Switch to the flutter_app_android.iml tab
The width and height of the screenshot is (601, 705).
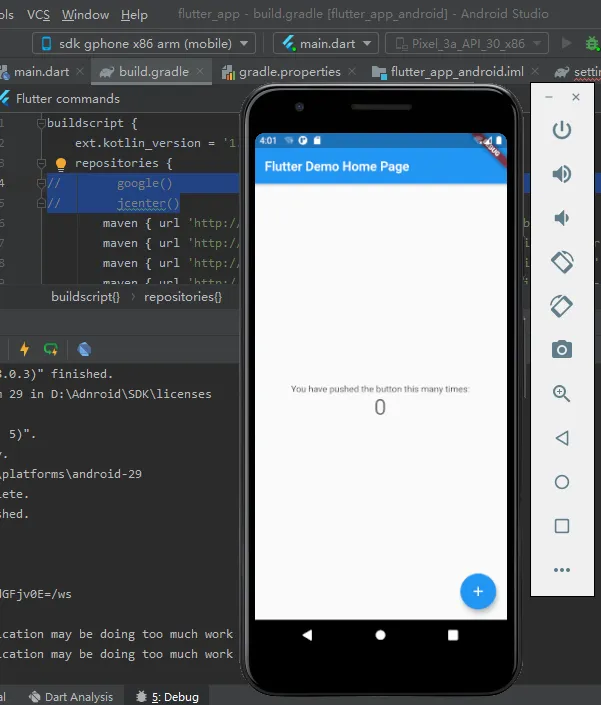click(x=457, y=71)
